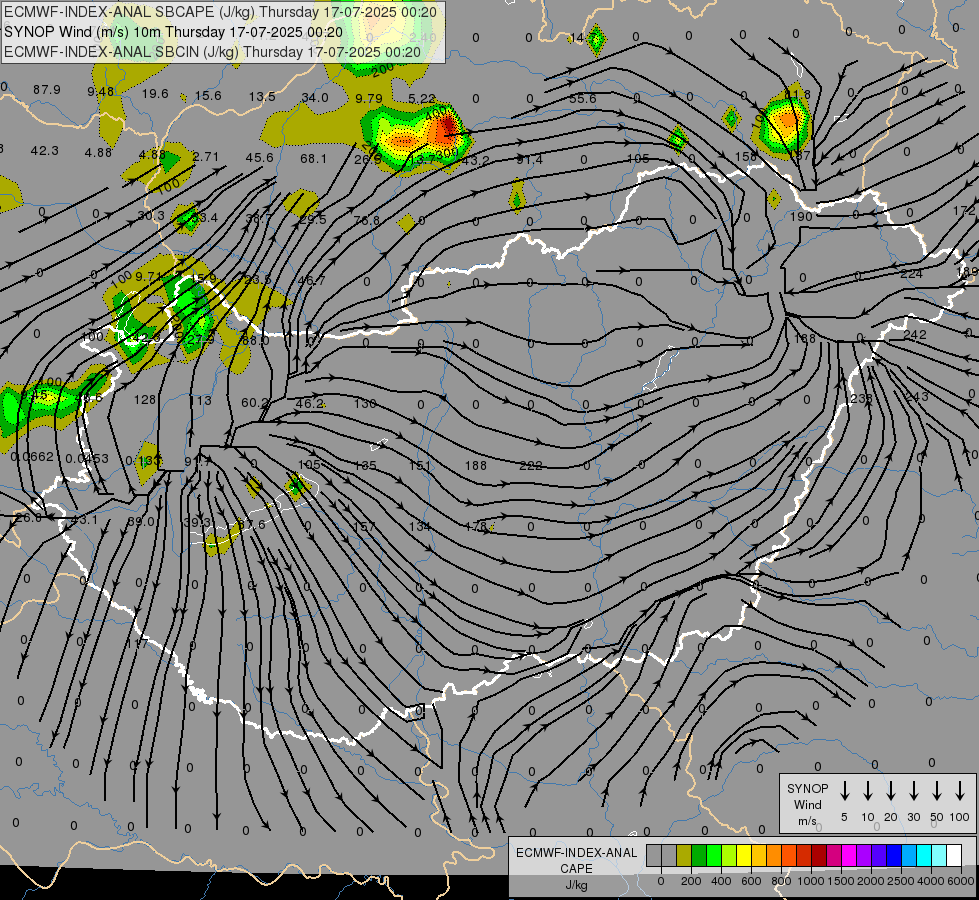This screenshot has width=979, height=900.
Task: Click the 157 value on the map
Action: [x=364, y=527]
